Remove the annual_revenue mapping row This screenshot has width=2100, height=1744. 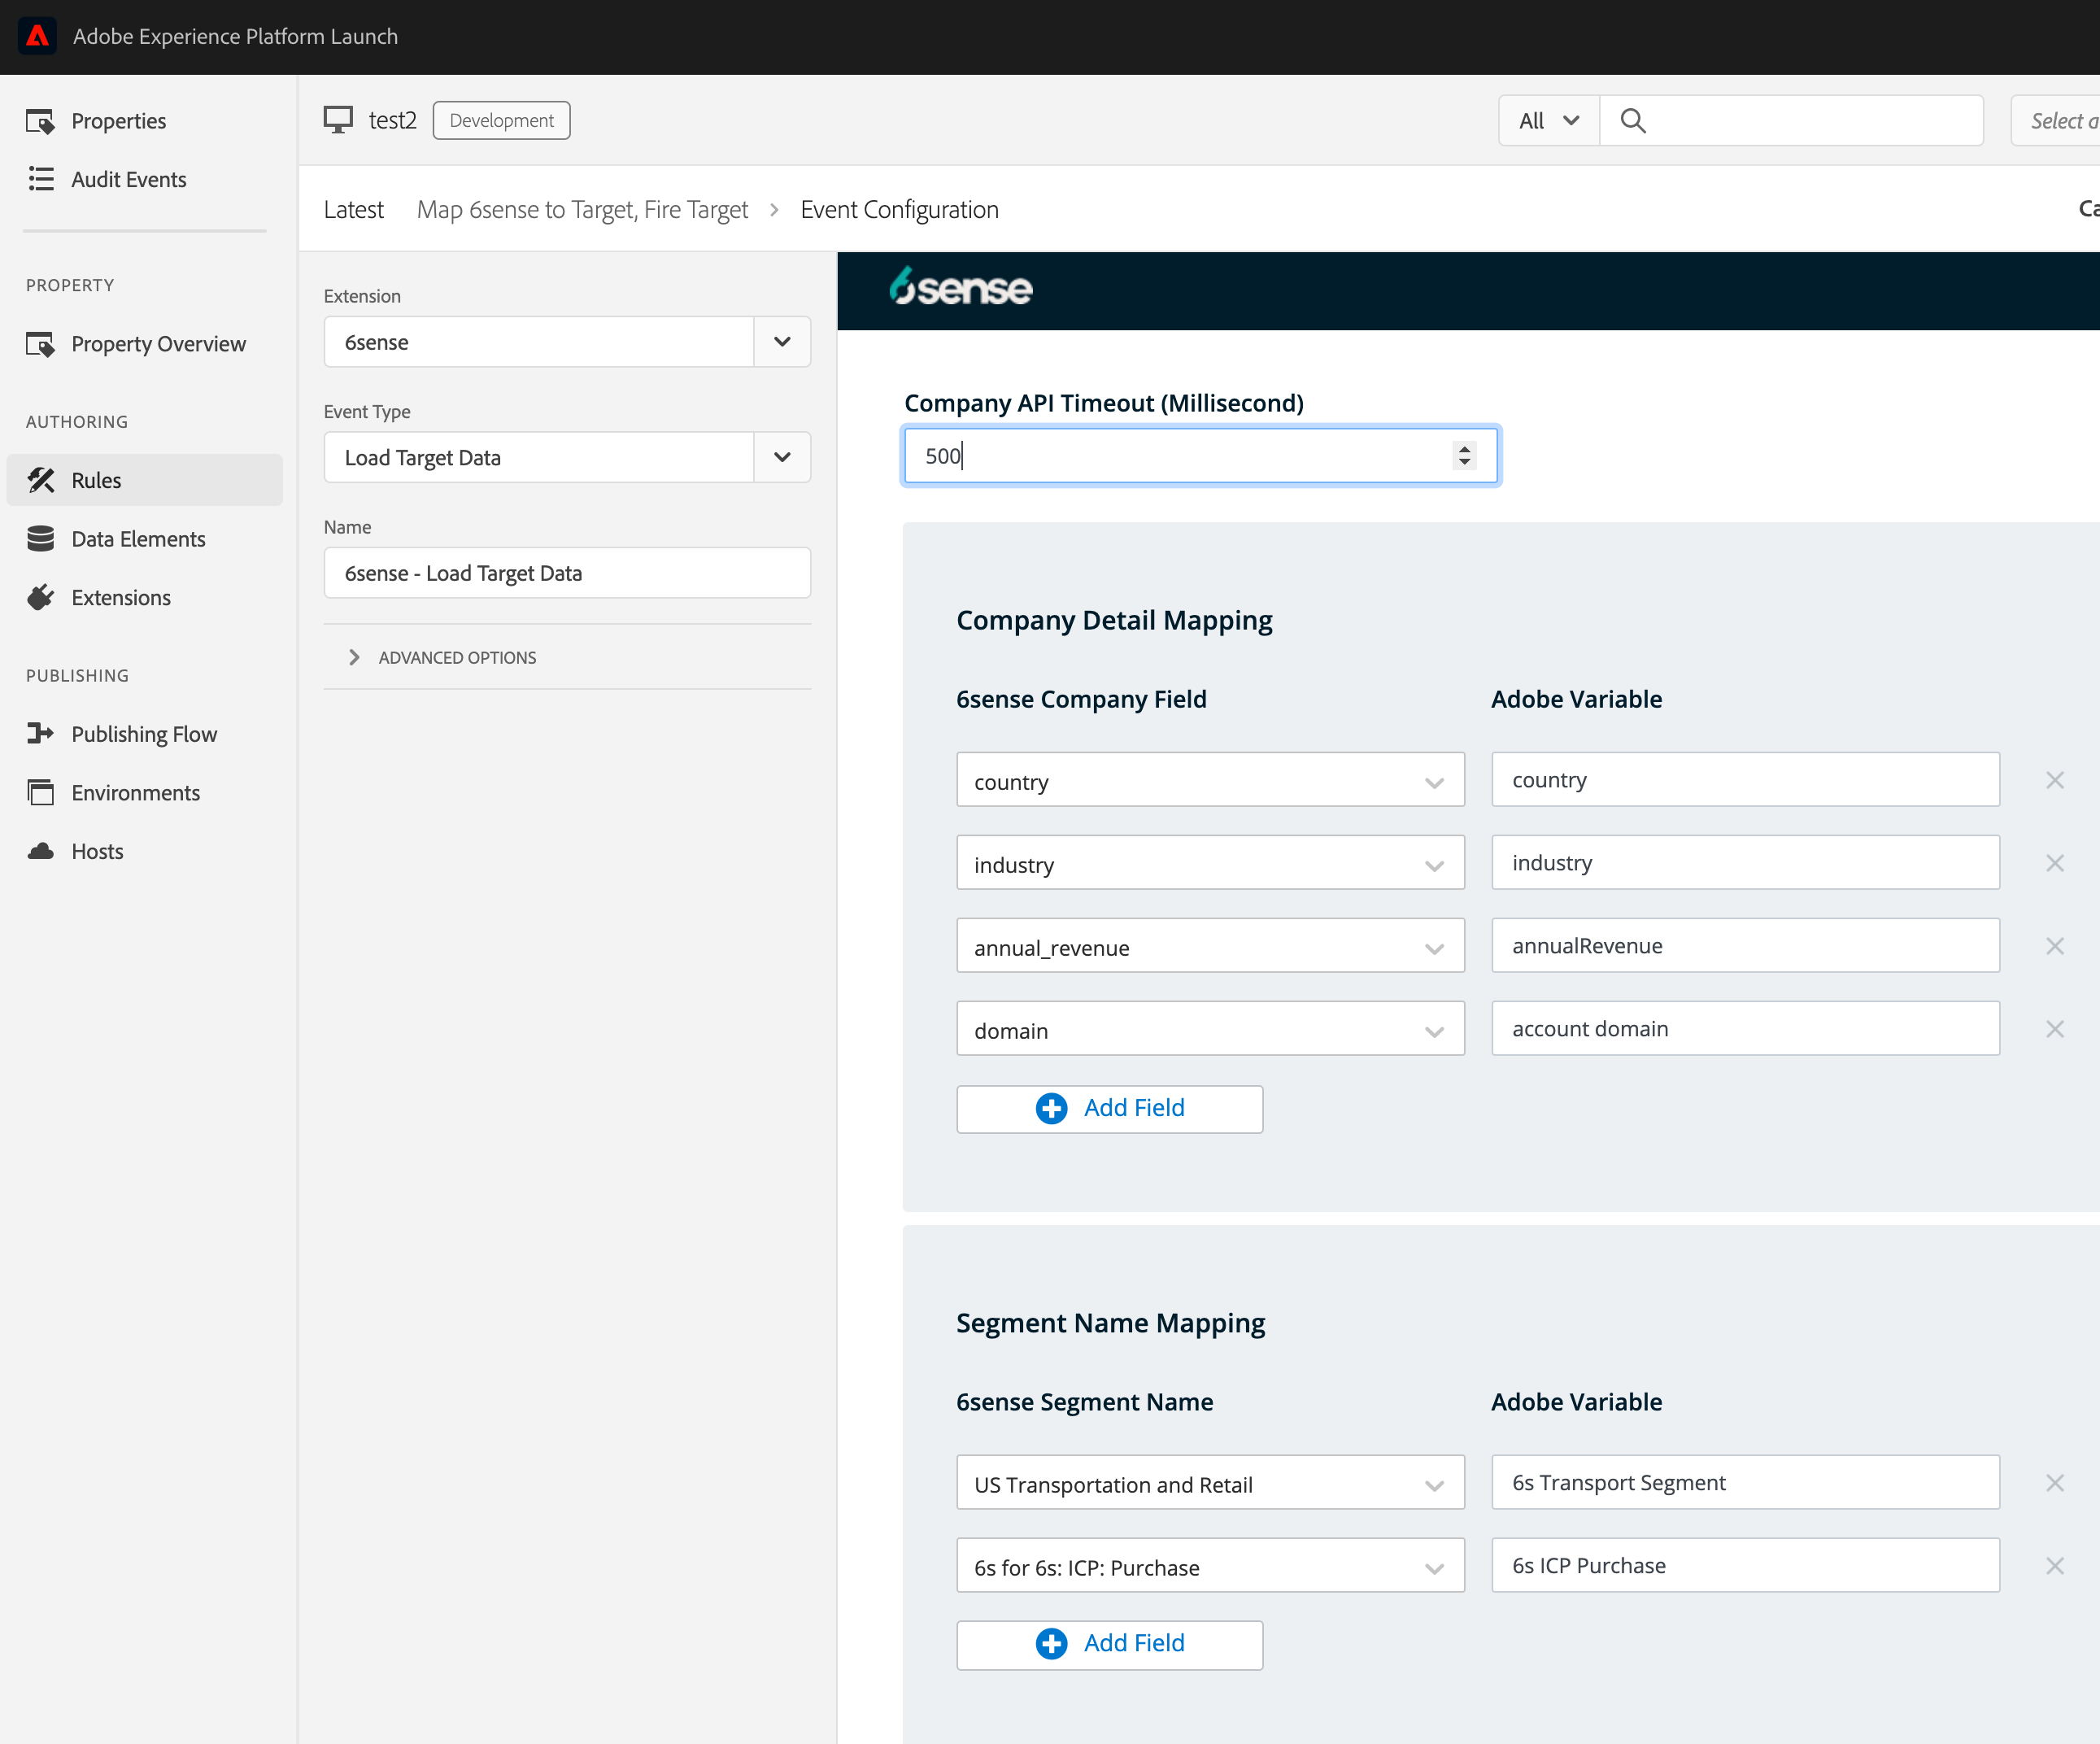2055,946
